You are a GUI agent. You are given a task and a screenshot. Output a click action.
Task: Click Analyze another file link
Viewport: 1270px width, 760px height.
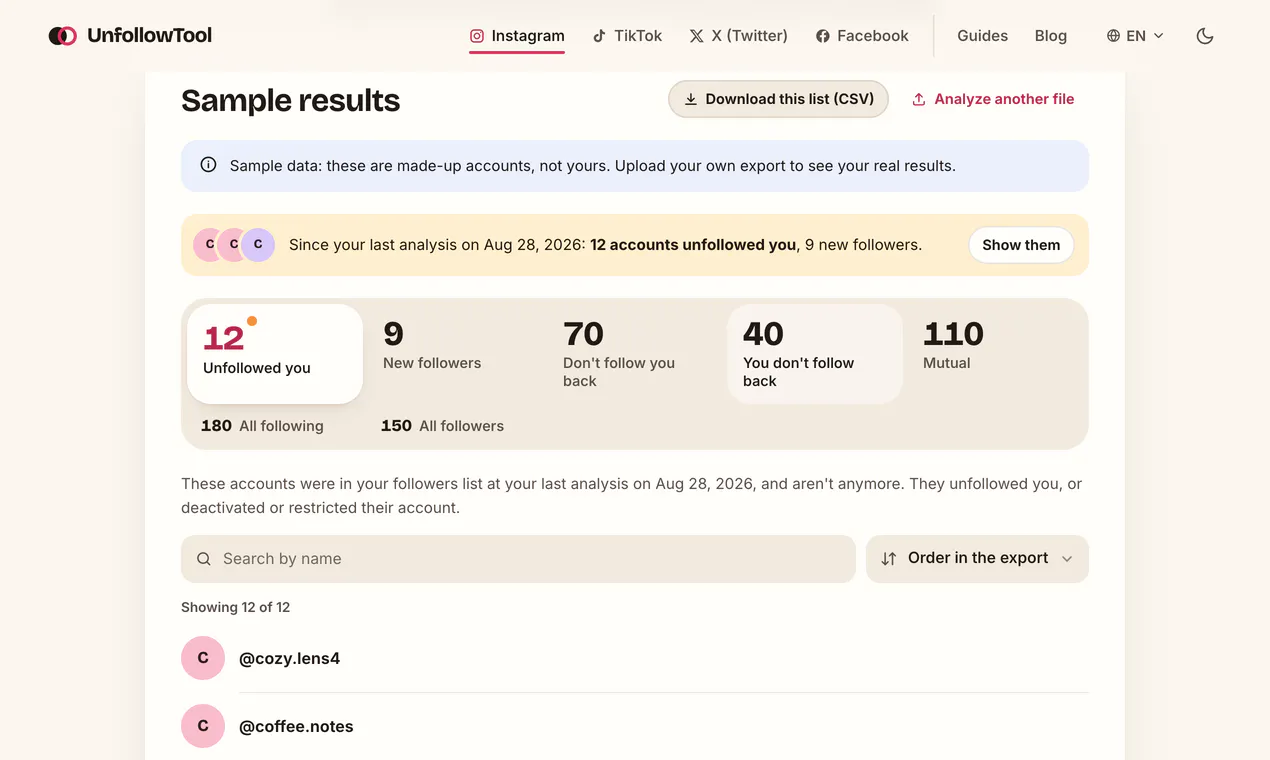[x=993, y=99]
